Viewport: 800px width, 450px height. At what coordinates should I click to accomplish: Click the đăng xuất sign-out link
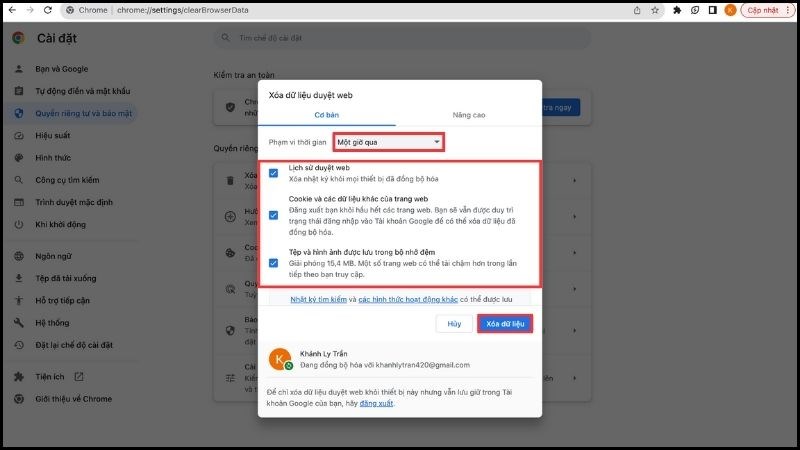coord(376,403)
